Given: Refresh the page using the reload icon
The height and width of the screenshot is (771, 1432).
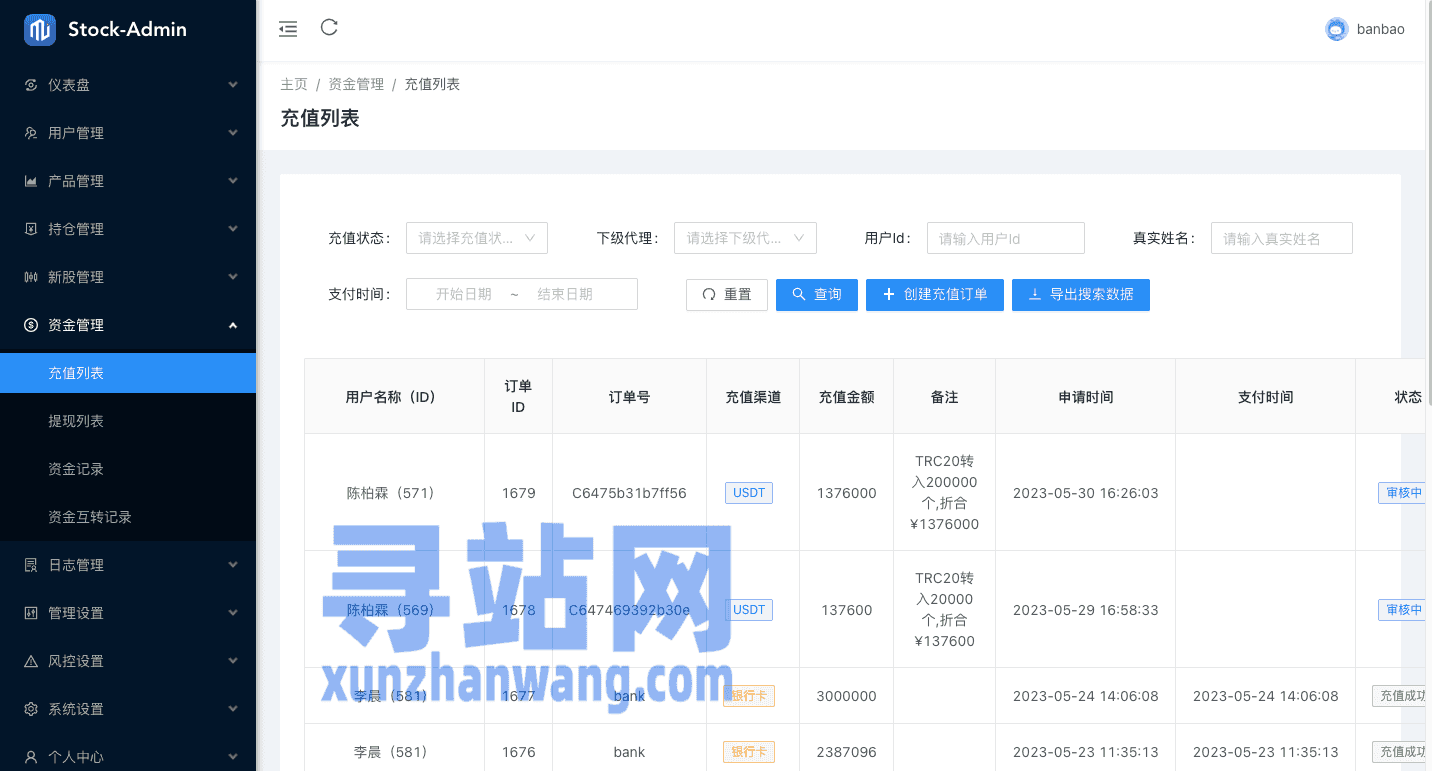Looking at the screenshot, I should (x=329, y=28).
